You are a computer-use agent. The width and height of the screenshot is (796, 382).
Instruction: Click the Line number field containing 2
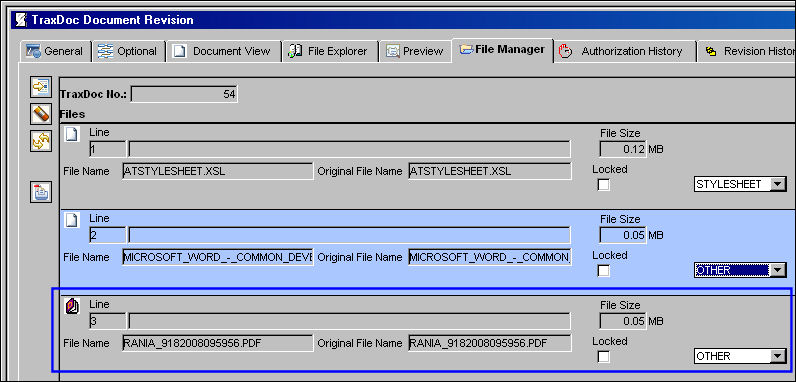[x=107, y=235]
